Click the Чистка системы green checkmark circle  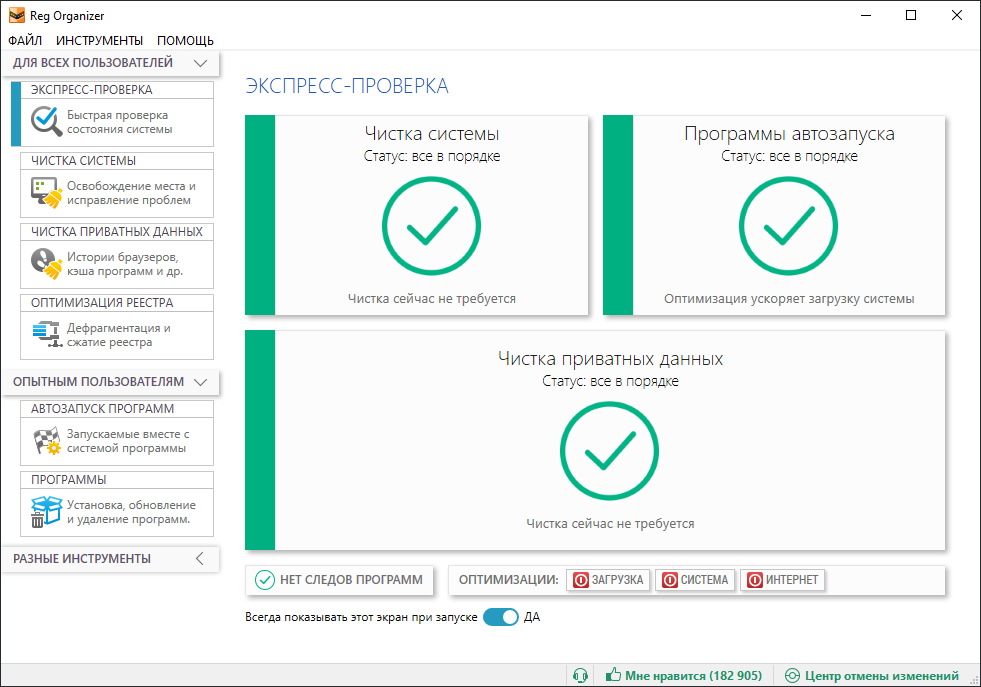click(431, 225)
